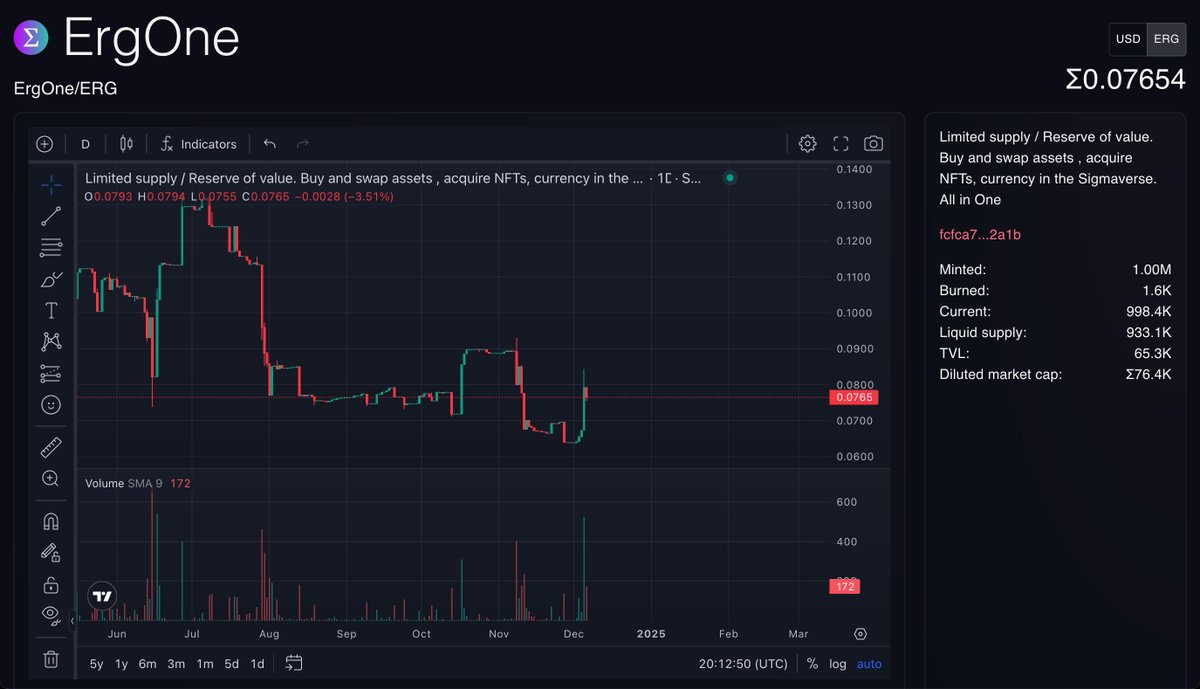Viewport: 1200px width, 689px height.
Task: Set chart range to 5y
Action: [x=96, y=664]
